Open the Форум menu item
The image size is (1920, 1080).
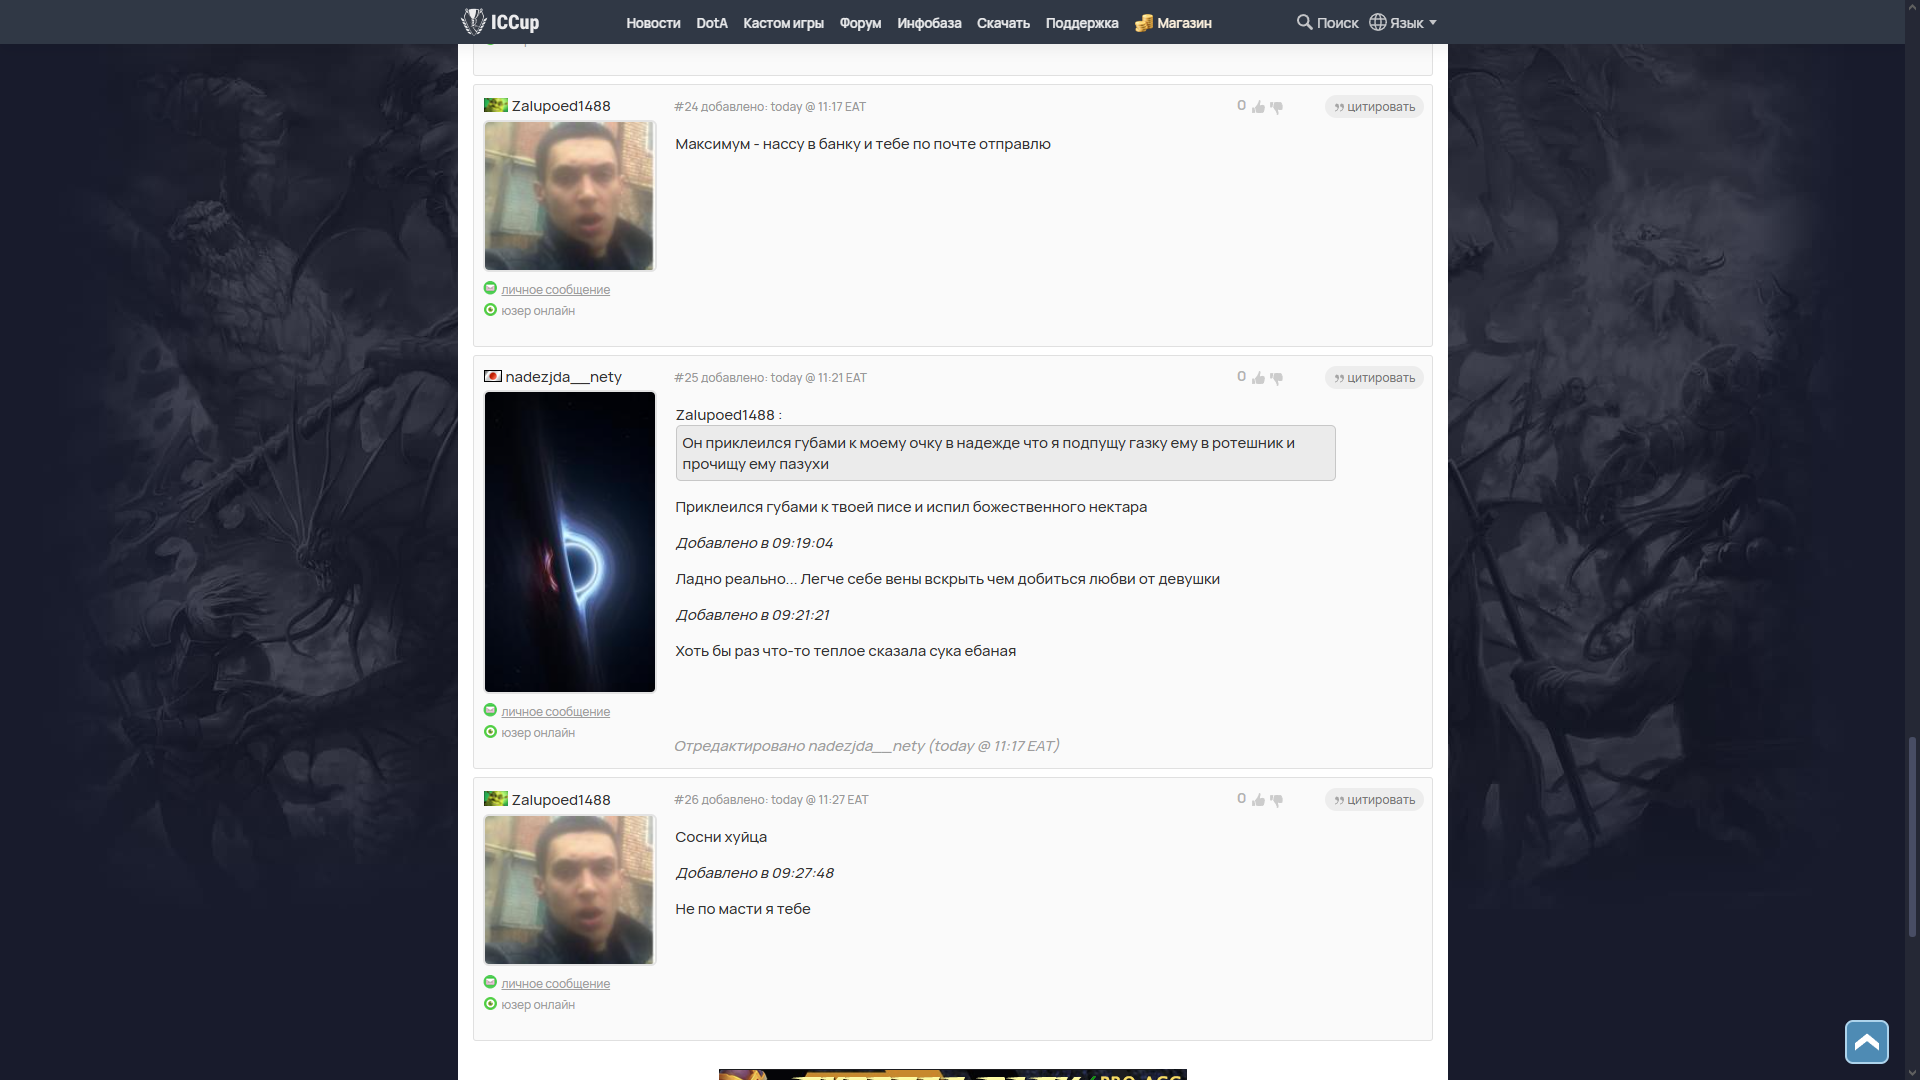click(860, 23)
